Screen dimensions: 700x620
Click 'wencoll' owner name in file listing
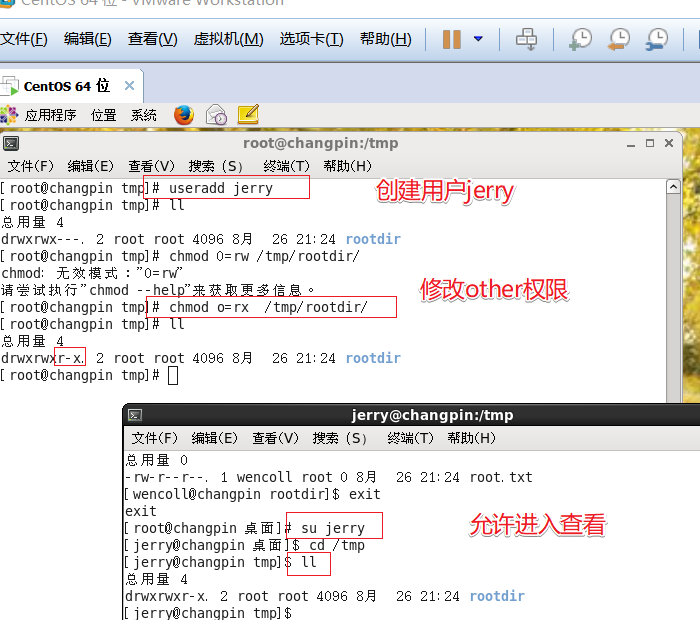point(264,477)
